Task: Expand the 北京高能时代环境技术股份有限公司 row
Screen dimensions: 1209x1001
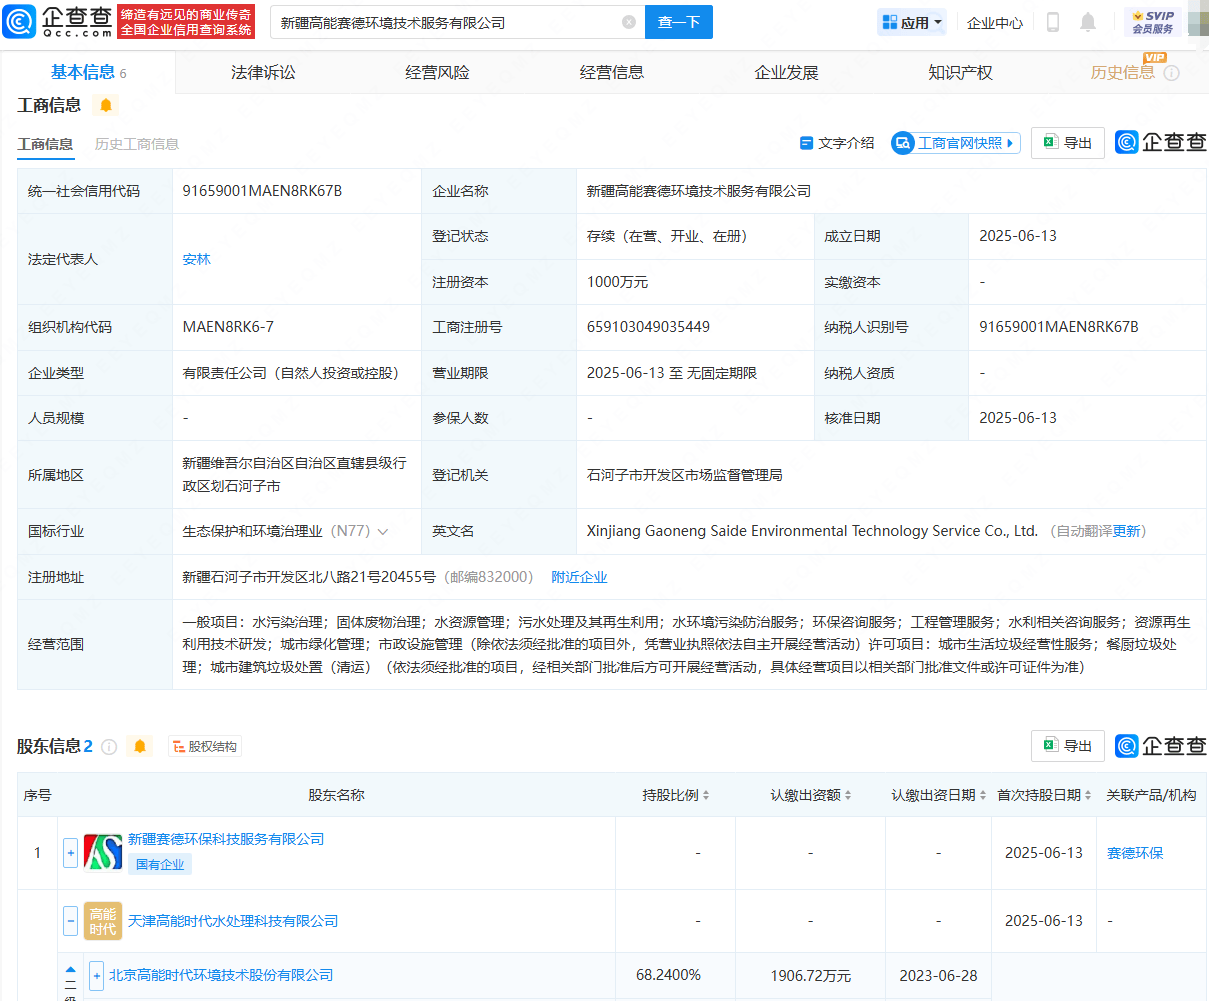Action: 96,975
